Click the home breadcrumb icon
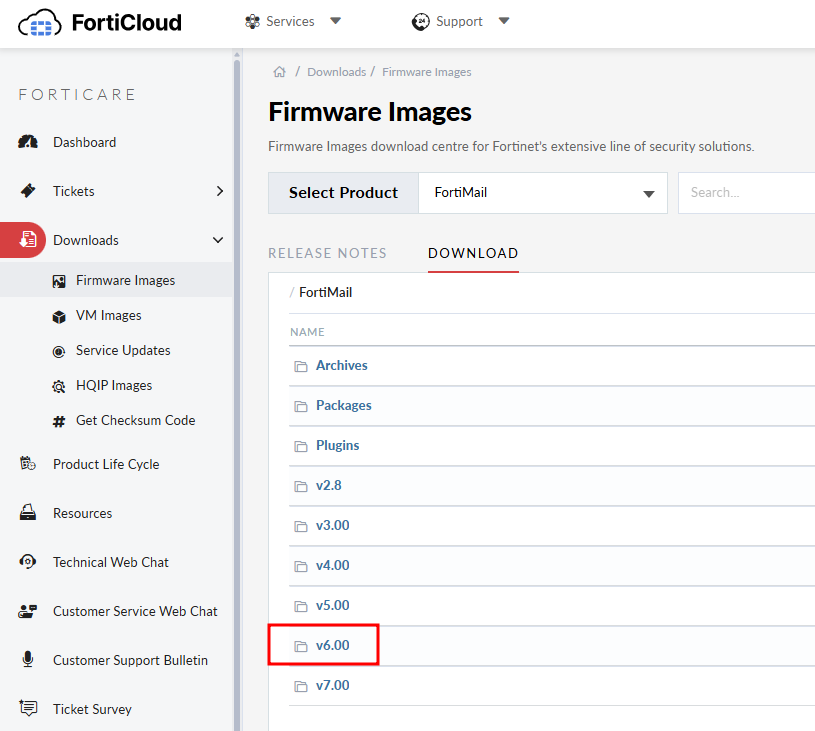The height and width of the screenshot is (731, 815). [x=280, y=72]
